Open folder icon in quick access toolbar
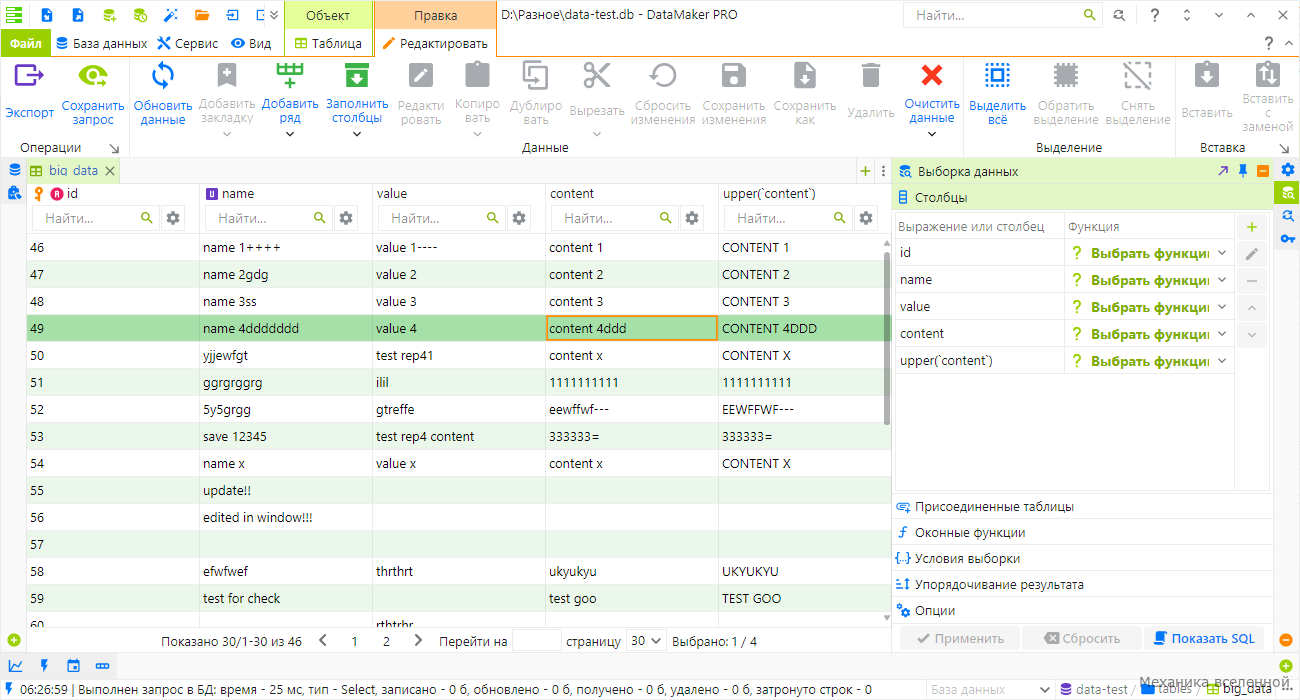 click(x=202, y=15)
